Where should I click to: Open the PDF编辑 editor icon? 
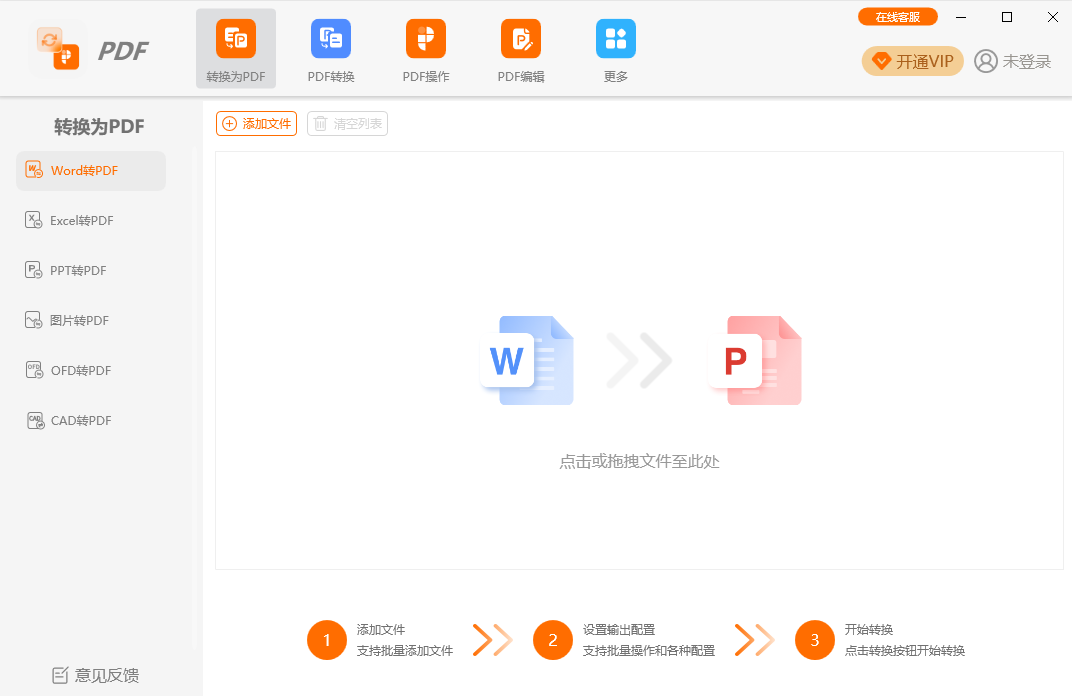520,49
